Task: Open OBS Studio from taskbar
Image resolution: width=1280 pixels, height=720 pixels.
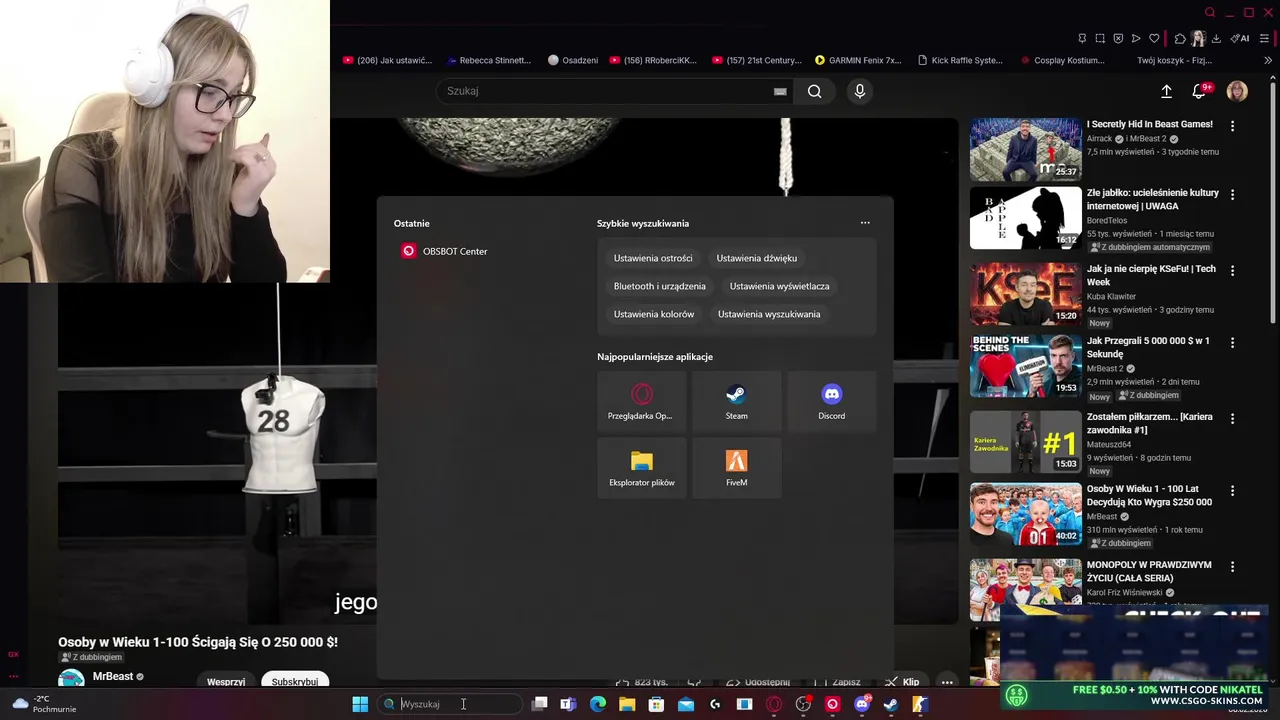Action: (803, 704)
